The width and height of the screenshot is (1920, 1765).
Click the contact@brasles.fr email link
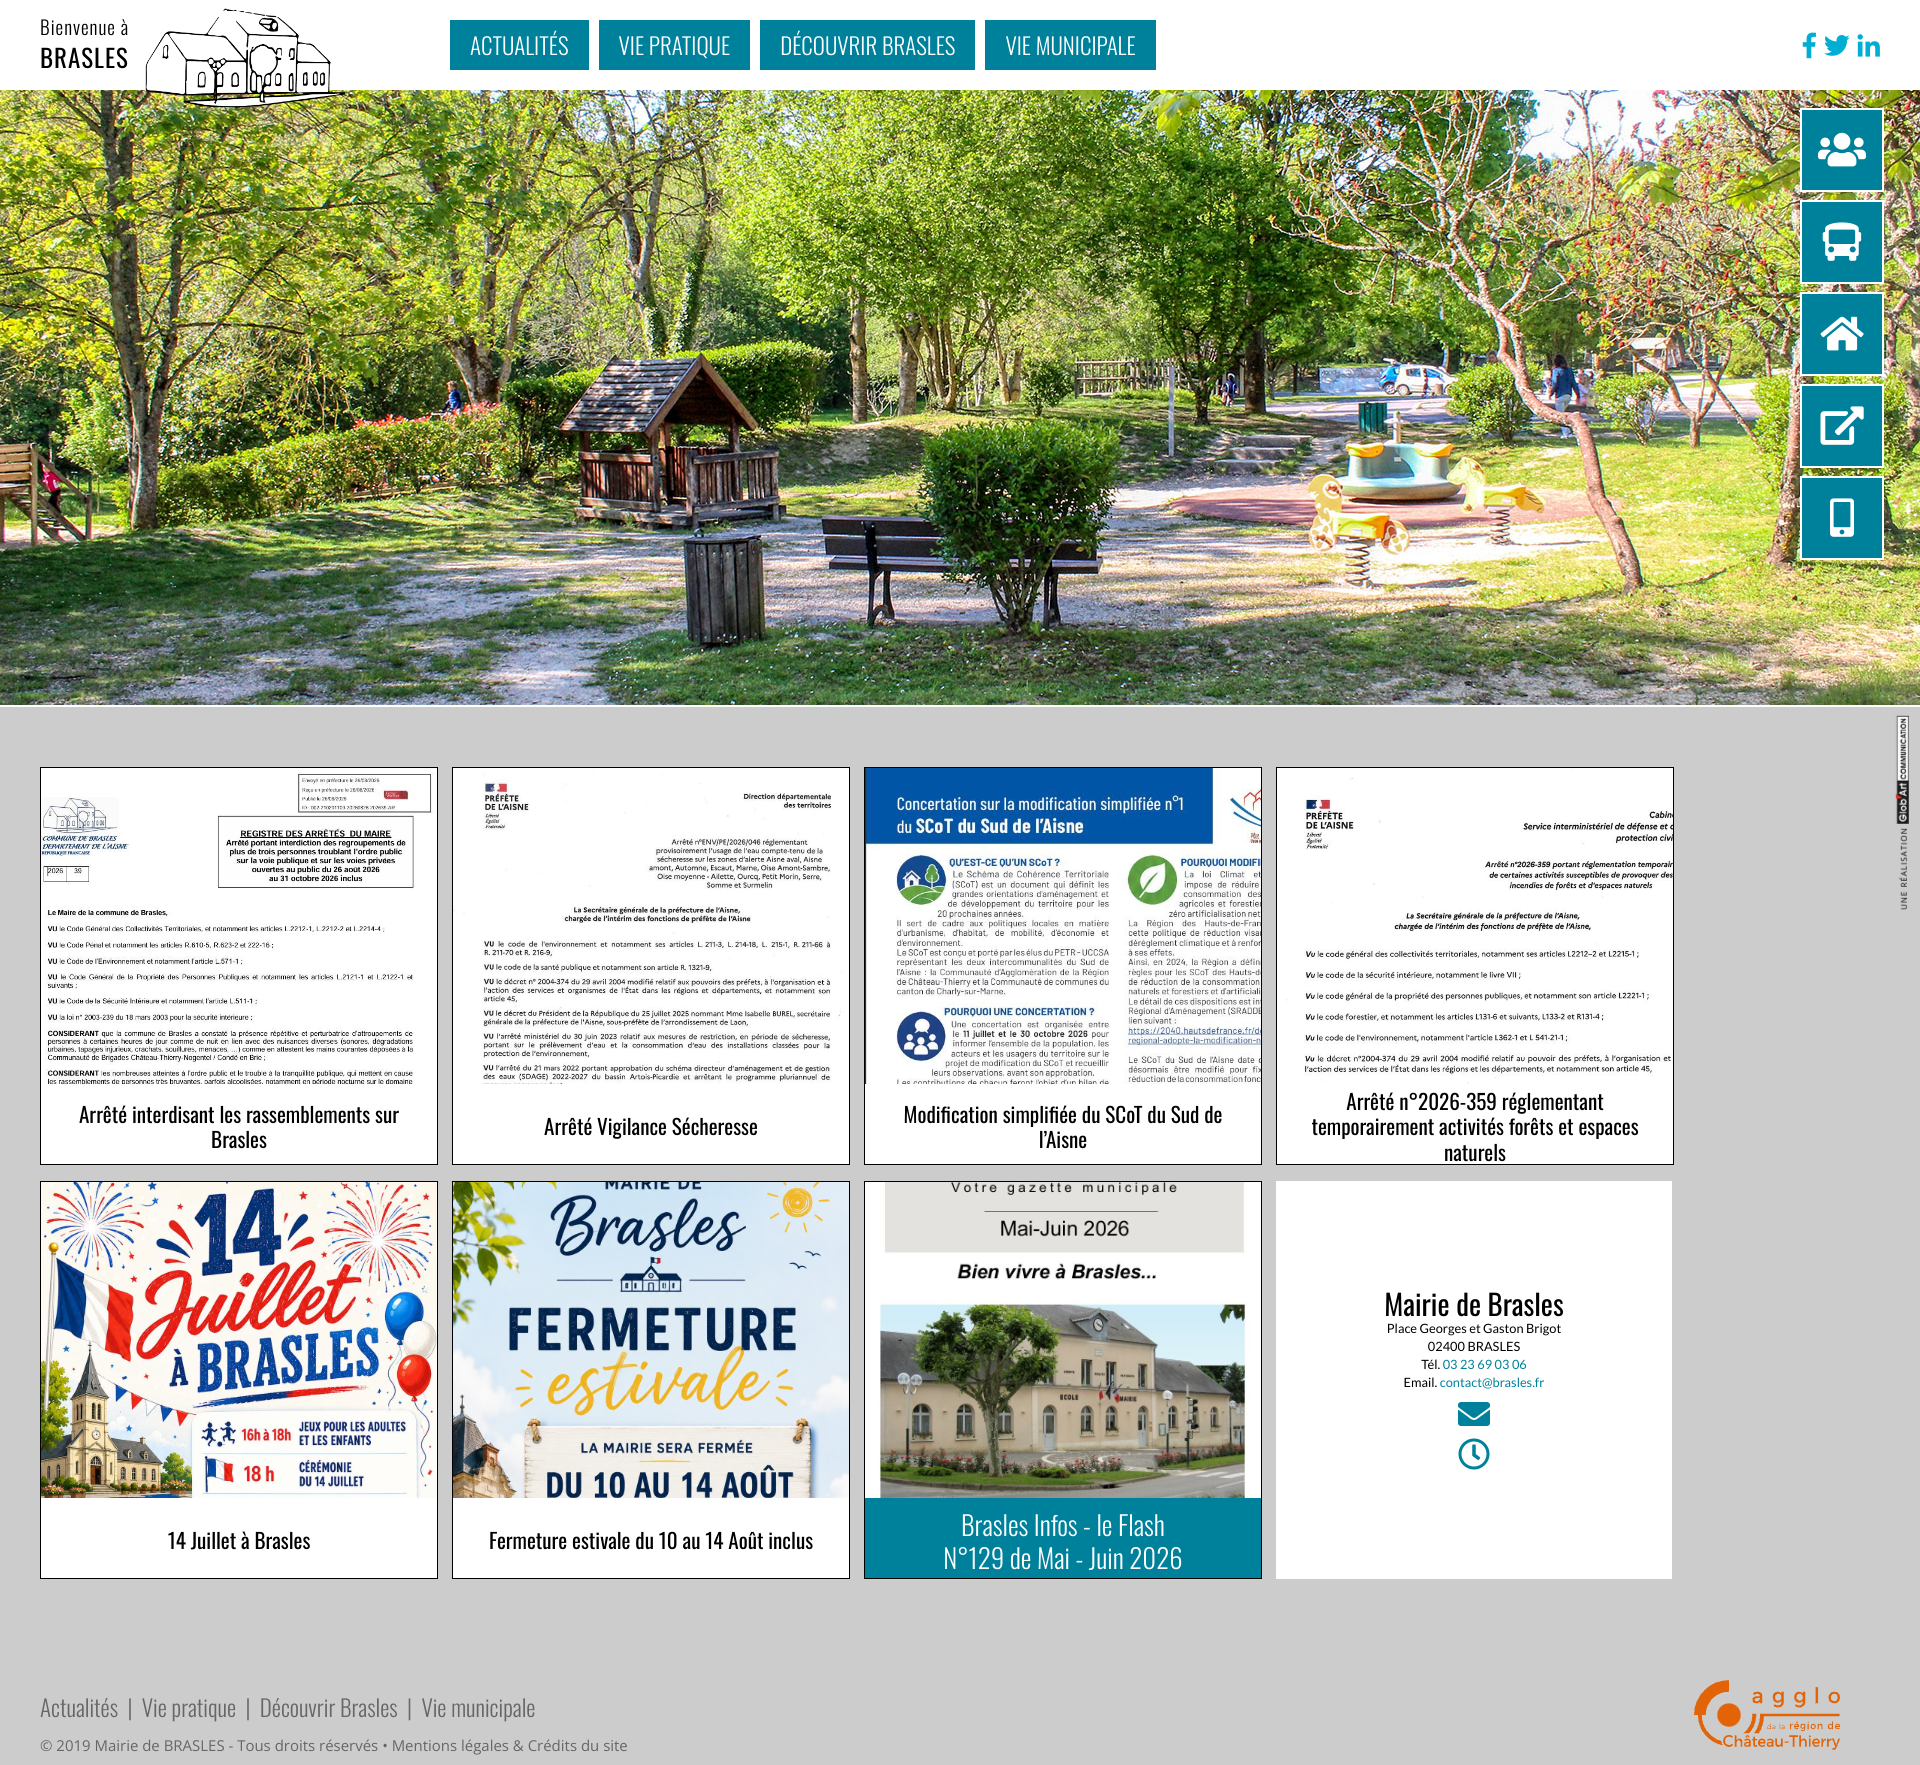click(1491, 1383)
